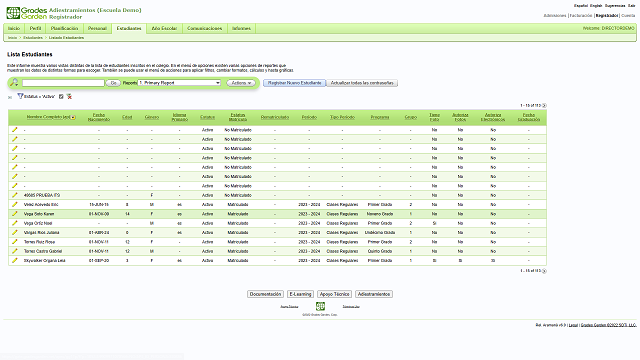
Task: Click the pencil icon for Vega Ortiz Noel
Action: click(x=15, y=223)
